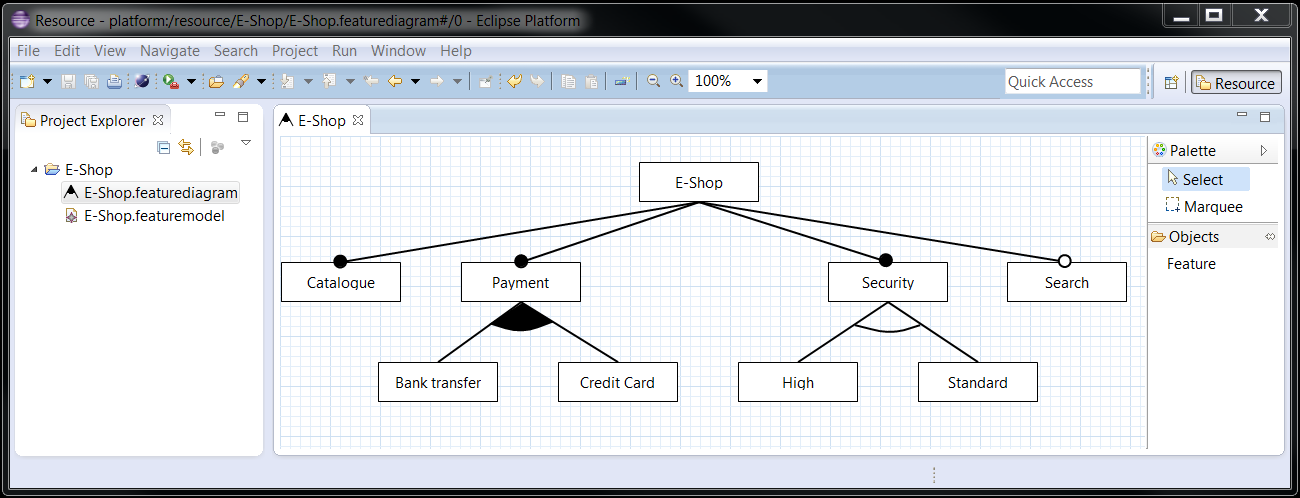Open the New wizard dropdown arrow
Image resolution: width=1300 pixels, height=498 pixels.
tap(47, 82)
